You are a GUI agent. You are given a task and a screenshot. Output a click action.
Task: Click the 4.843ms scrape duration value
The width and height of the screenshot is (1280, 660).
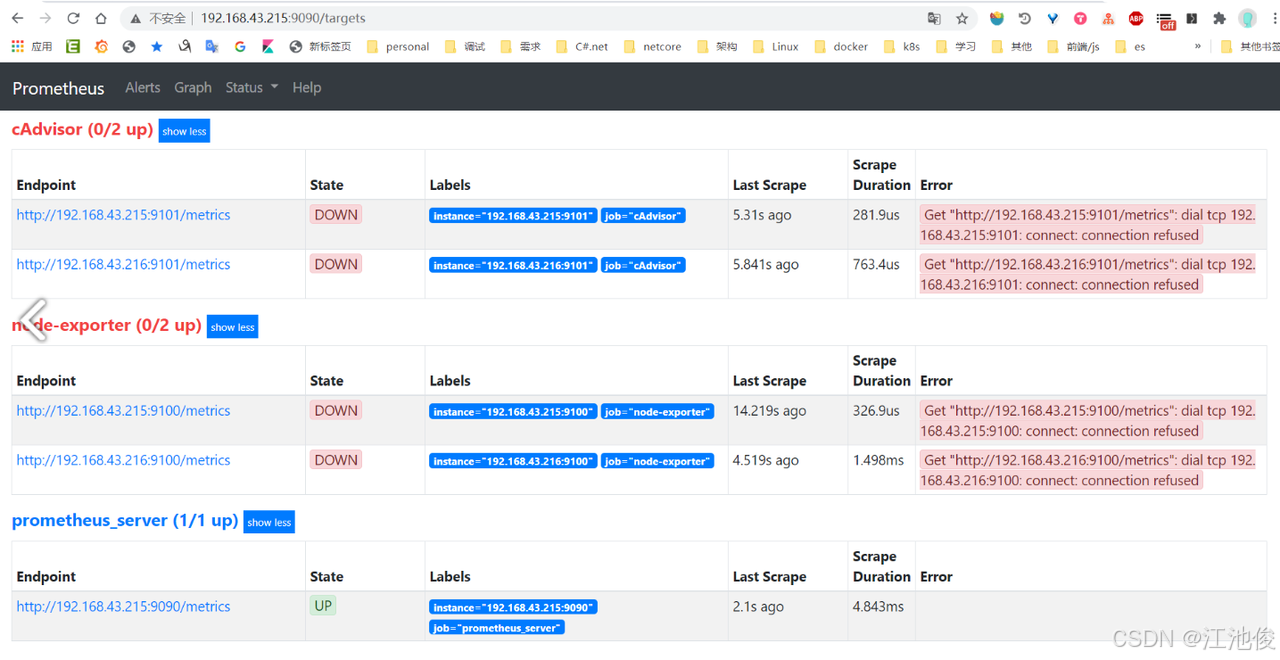tap(878, 607)
